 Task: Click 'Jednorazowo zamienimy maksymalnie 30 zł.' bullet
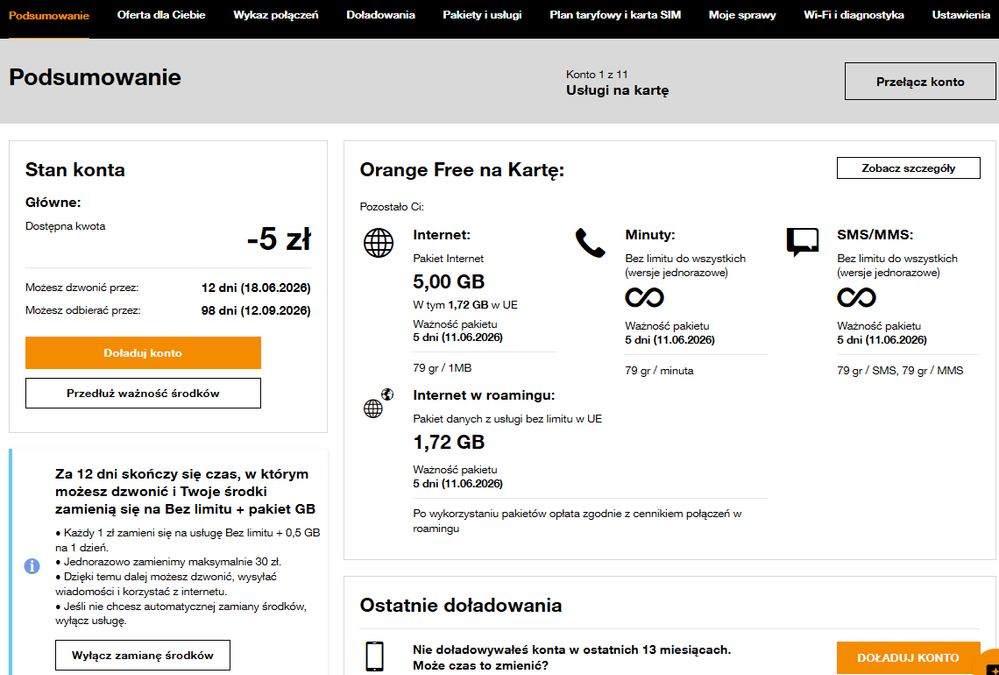click(x=169, y=562)
